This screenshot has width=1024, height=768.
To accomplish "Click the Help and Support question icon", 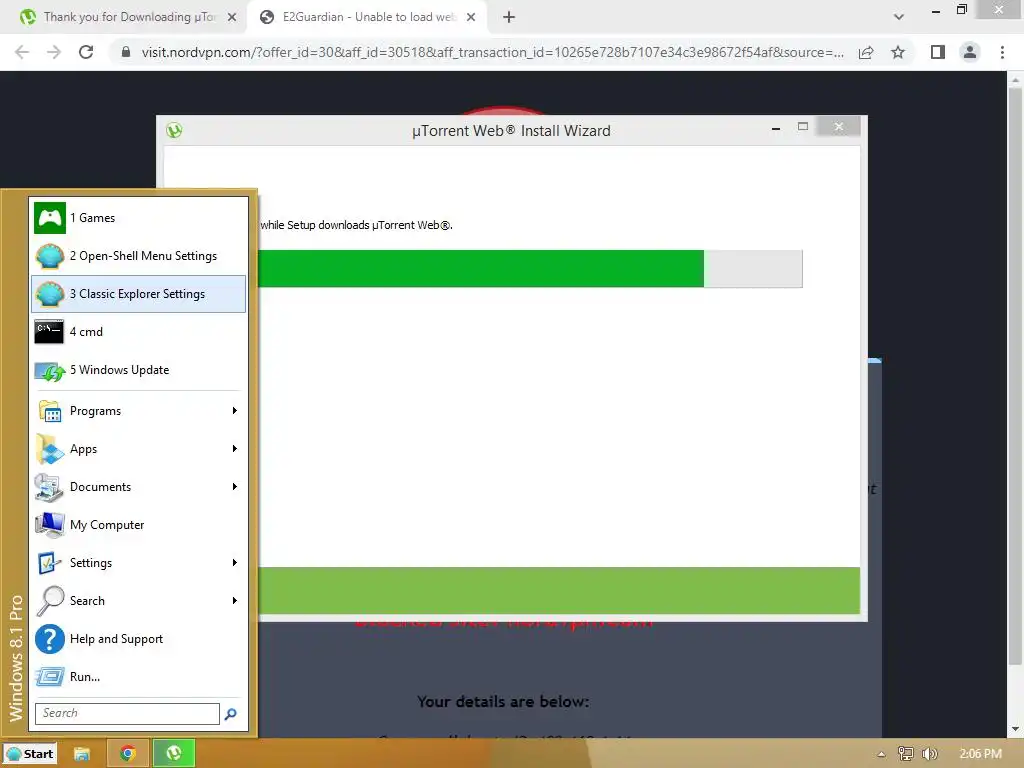I will pyautogui.click(x=50, y=639).
